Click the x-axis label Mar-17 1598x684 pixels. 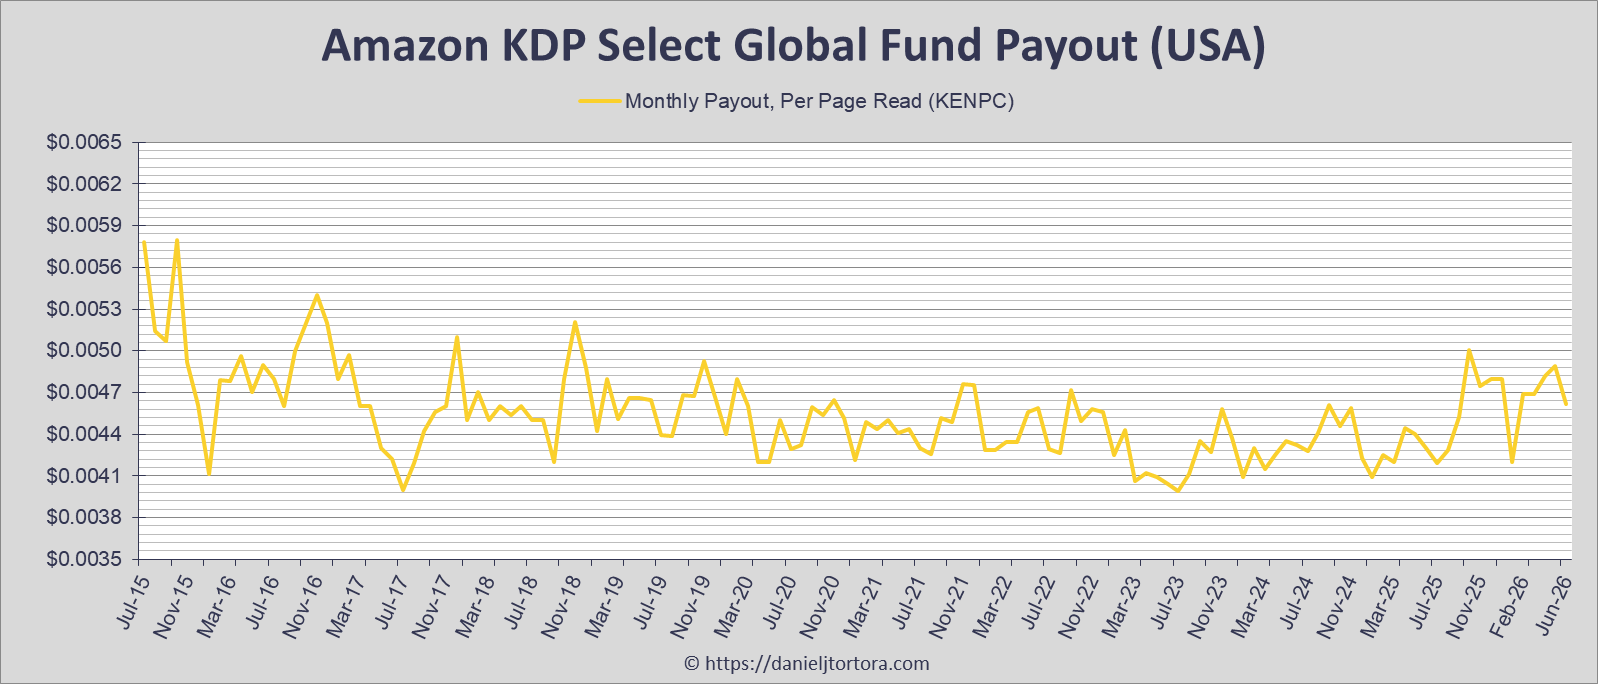[345, 607]
